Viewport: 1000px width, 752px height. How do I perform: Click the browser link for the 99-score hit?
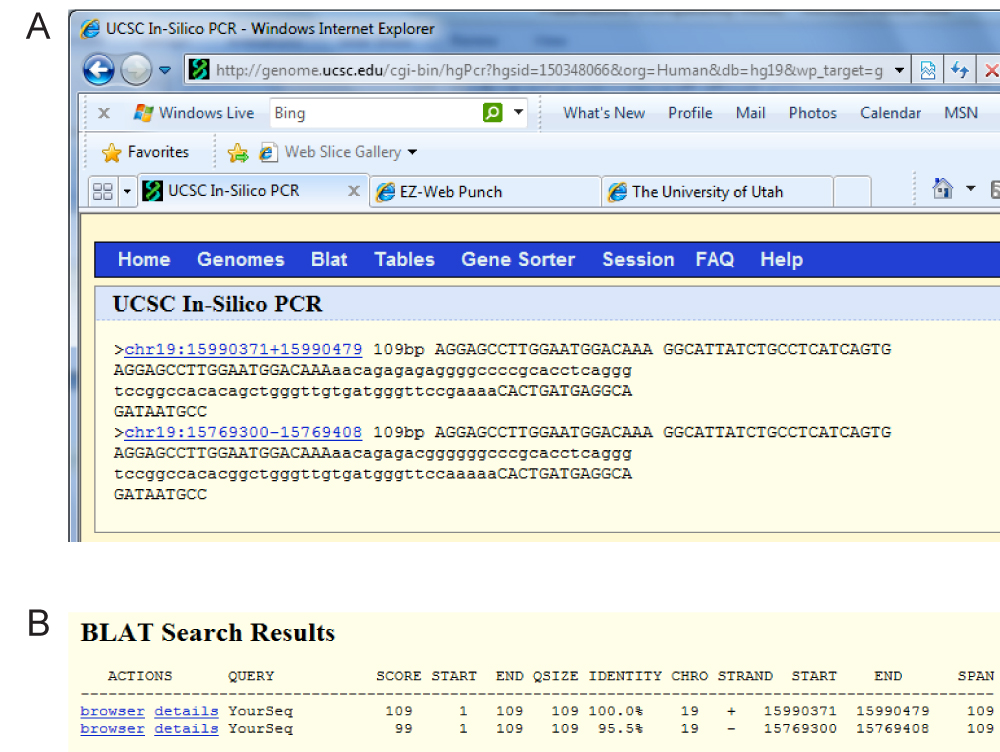pyautogui.click(x=112, y=729)
